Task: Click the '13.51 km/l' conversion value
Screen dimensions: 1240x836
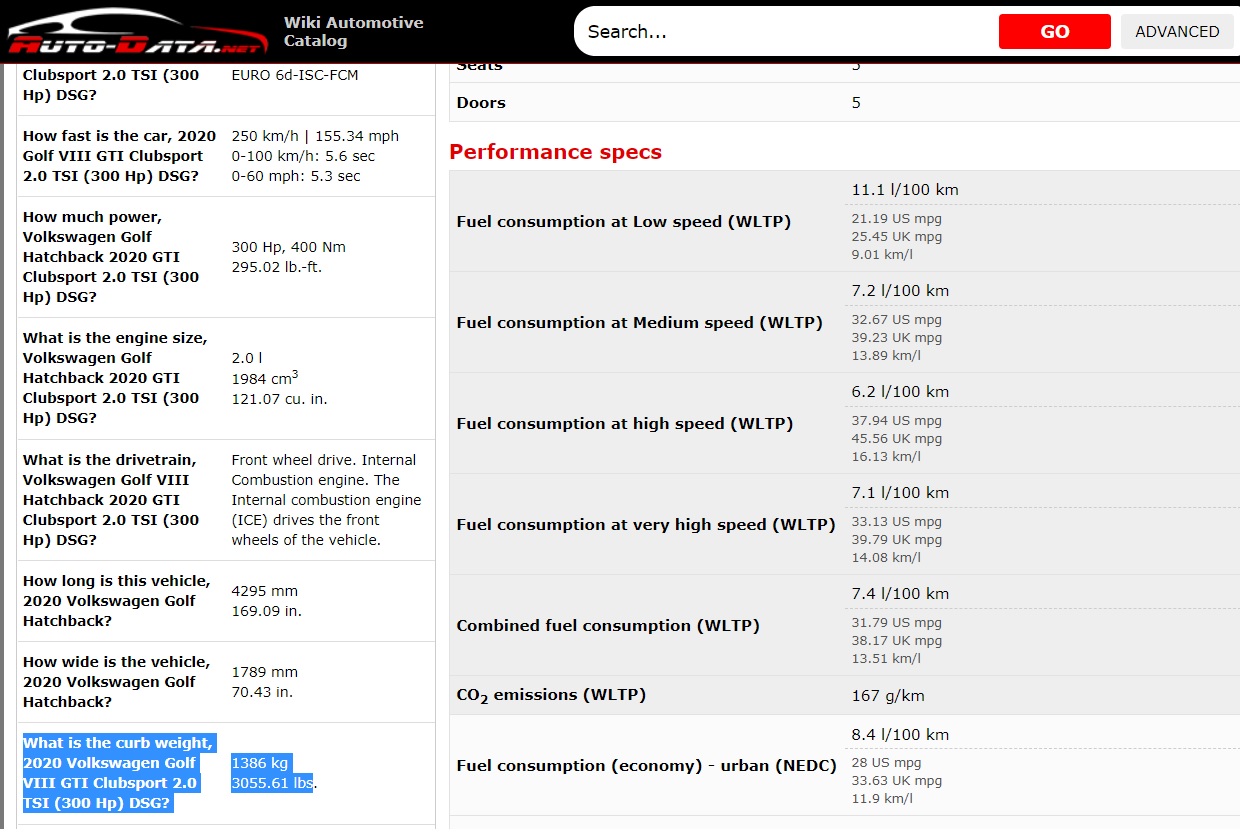Action: tap(886, 659)
